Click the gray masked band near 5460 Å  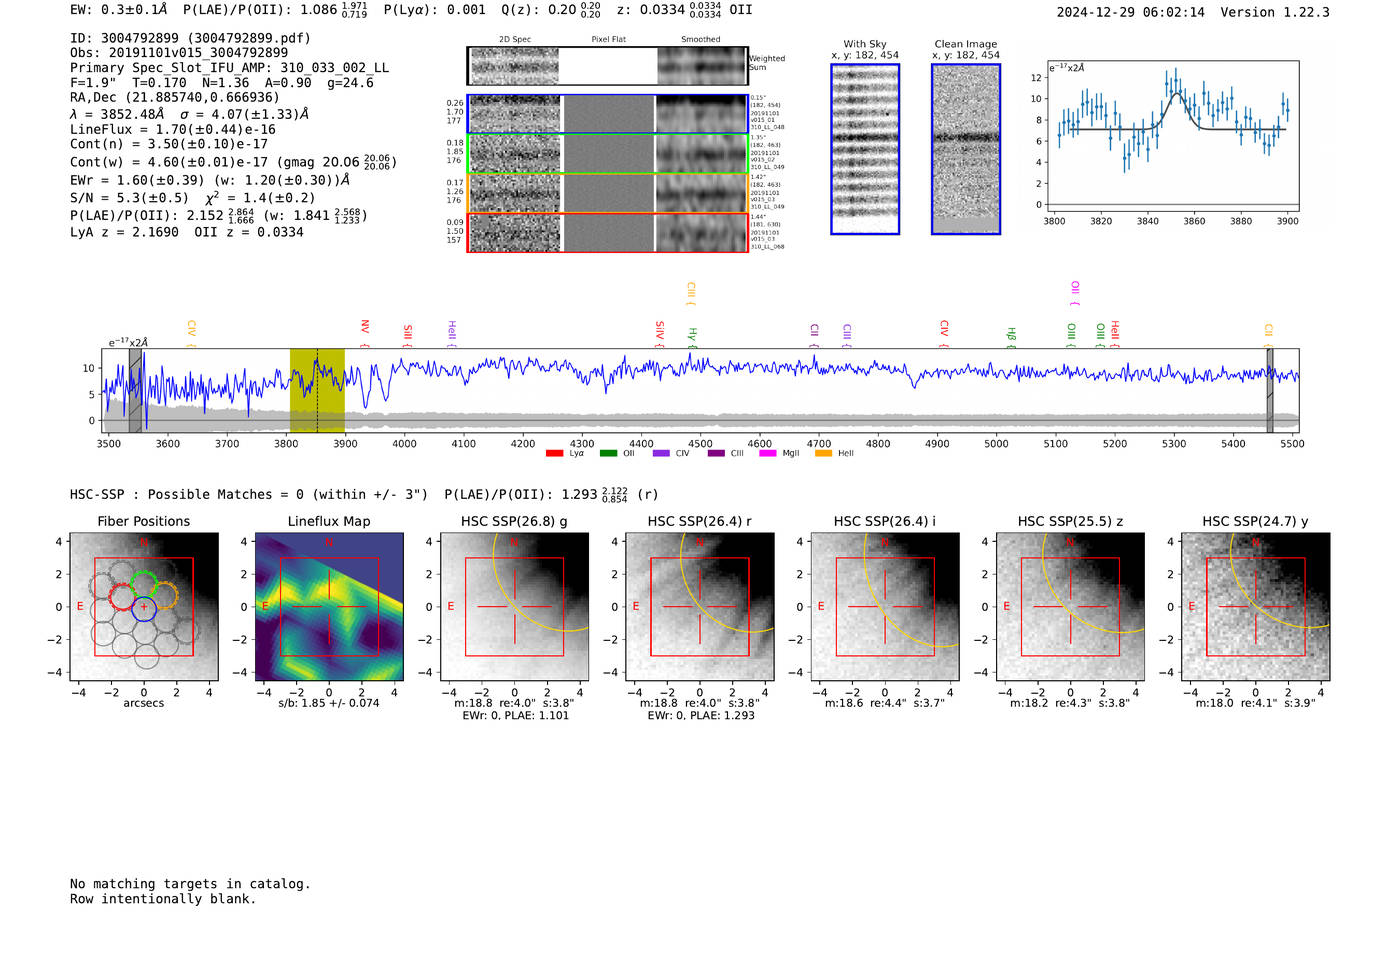(1270, 390)
